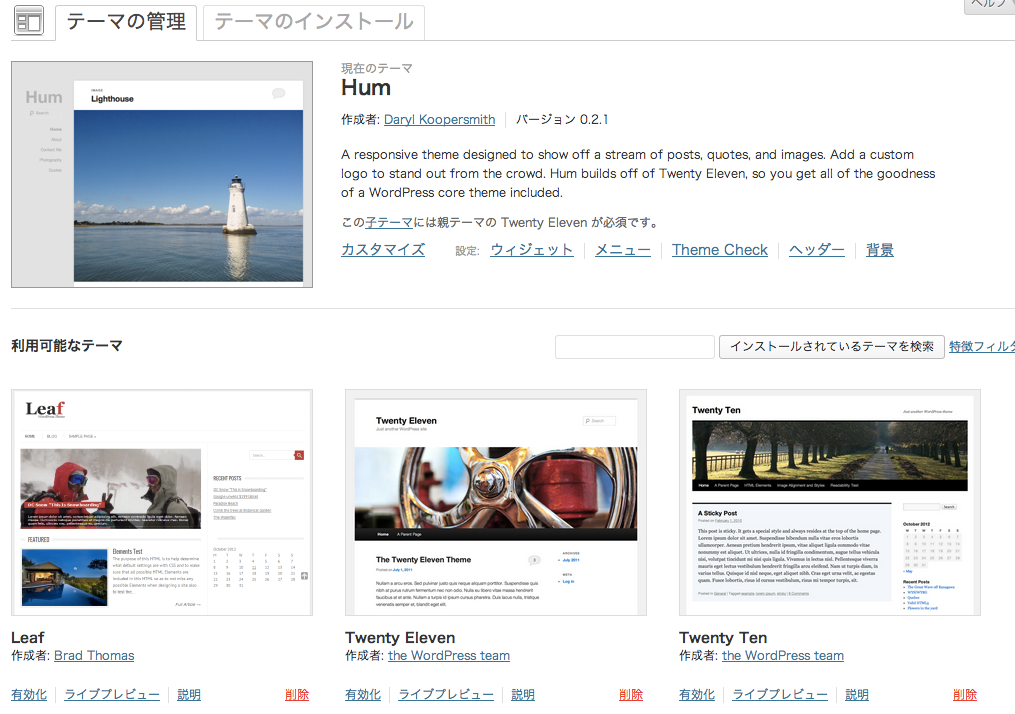
Task: Click the Twenty Ten theme thumbnail
Action: pos(830,502)
